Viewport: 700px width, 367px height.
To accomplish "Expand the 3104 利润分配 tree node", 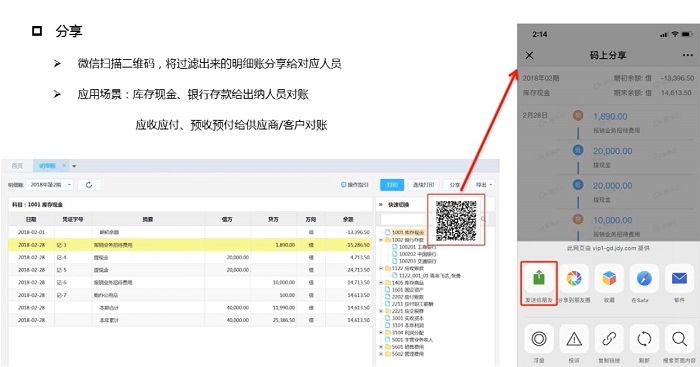I will tap(381, 333).
